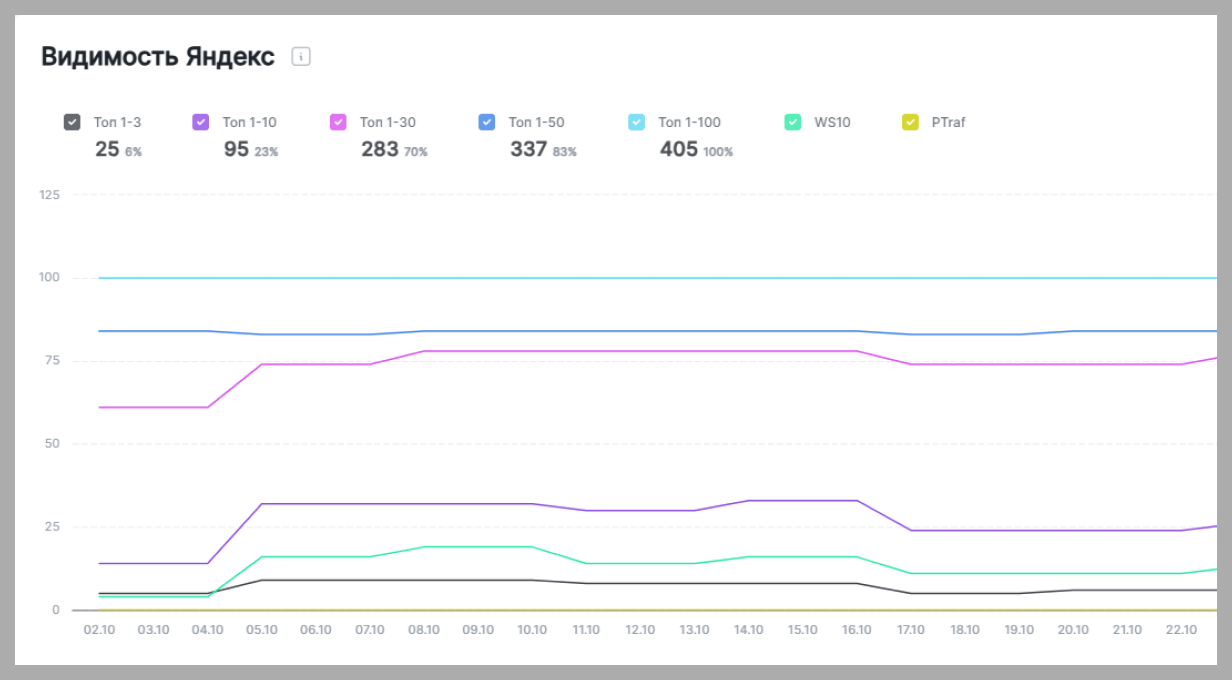The height and width of the screenshot is (680, 1232).
Task: Toggle the Топ 1-10 series checkbox
Action: pyautogui.click(x=200, y=122)
